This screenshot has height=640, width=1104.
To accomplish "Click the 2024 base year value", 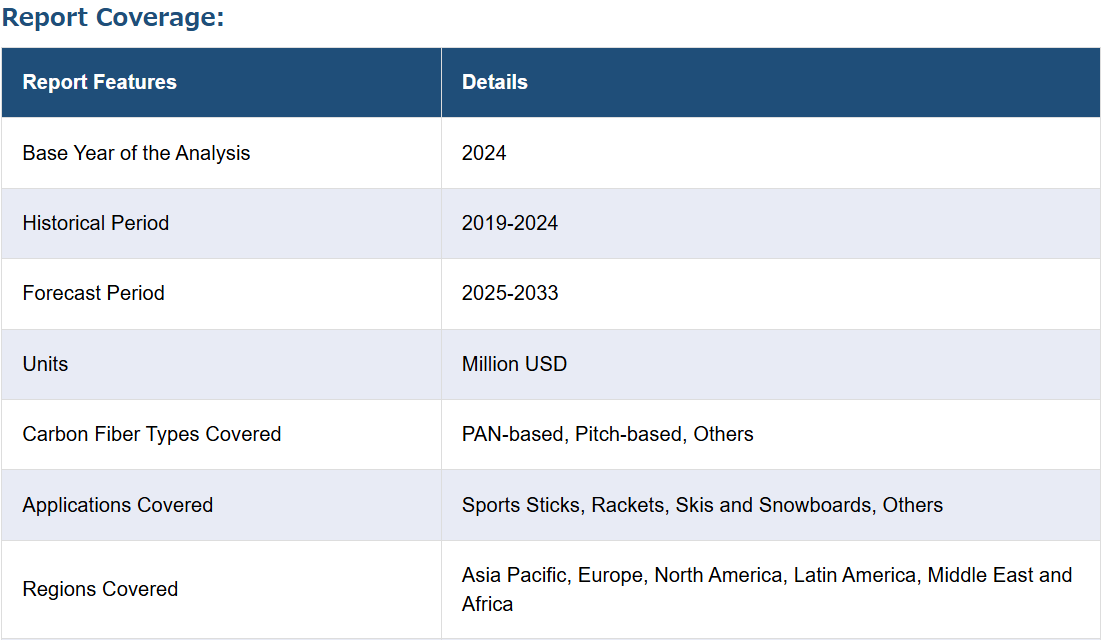I will pyautogui.click(x=484, y=153).
